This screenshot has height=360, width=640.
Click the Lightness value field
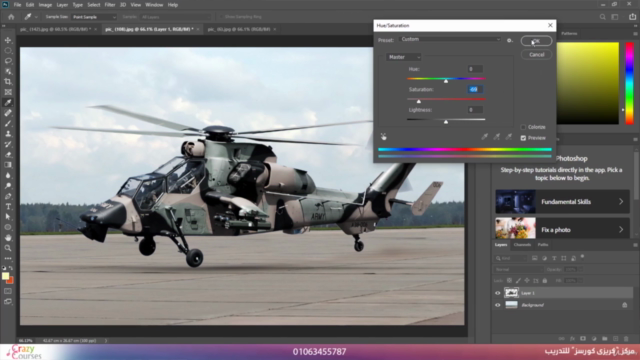click(475, 110)
